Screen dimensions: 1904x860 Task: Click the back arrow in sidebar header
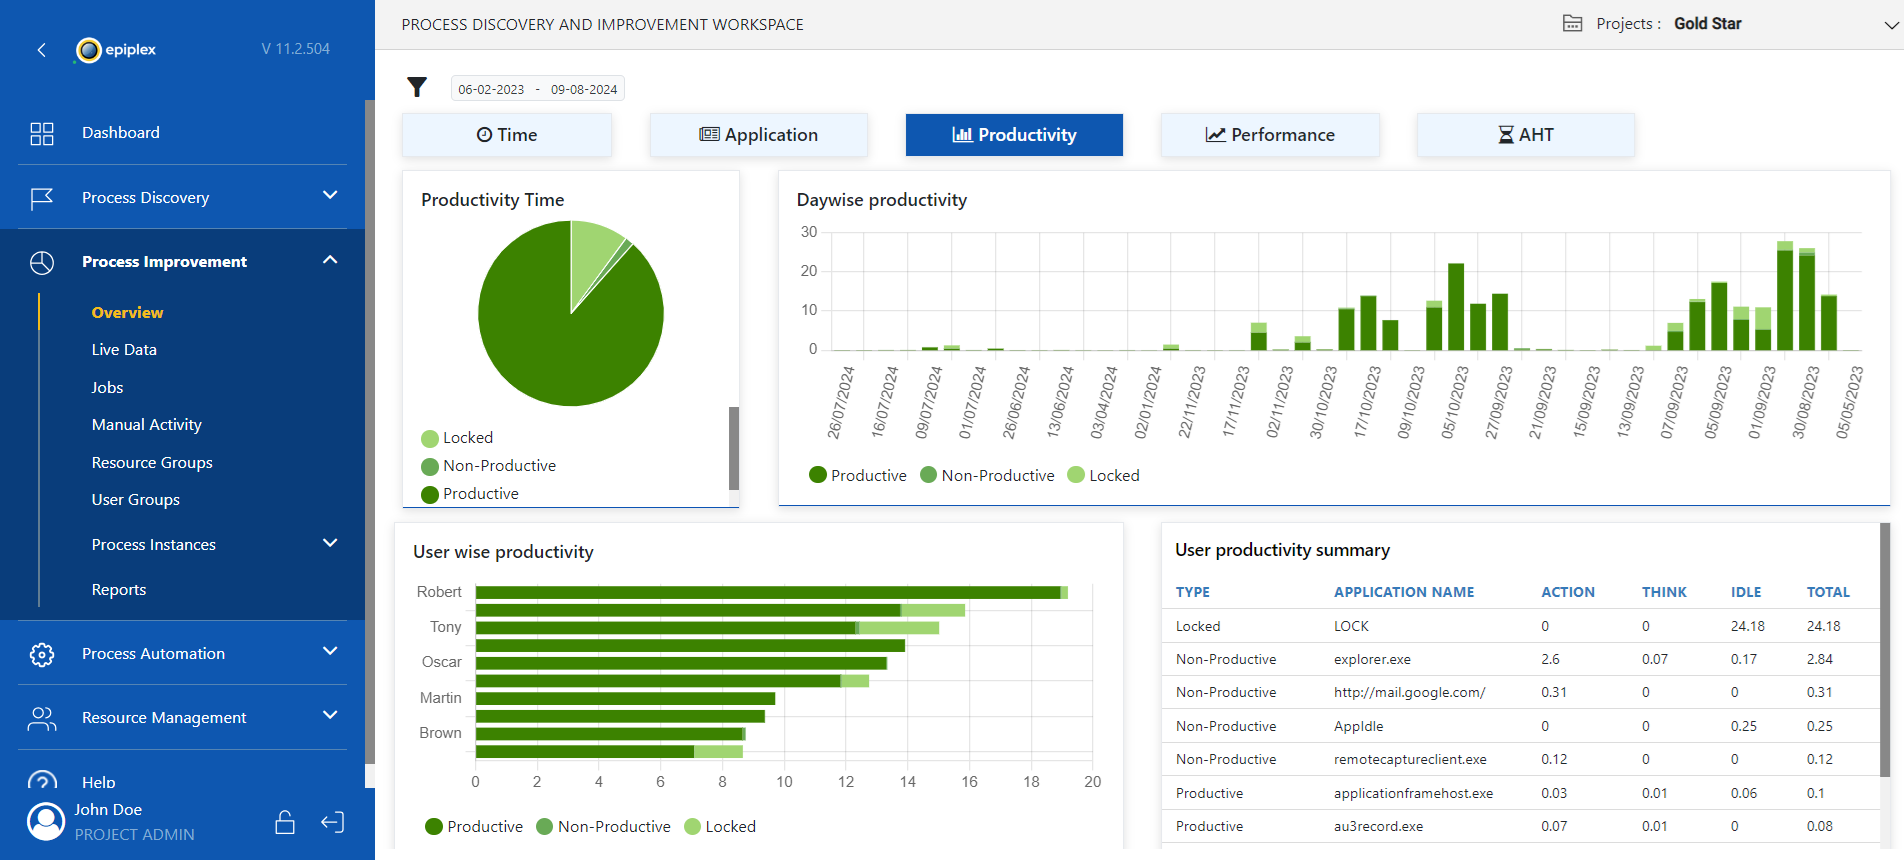pyautogui.click(x=41, y=50)
